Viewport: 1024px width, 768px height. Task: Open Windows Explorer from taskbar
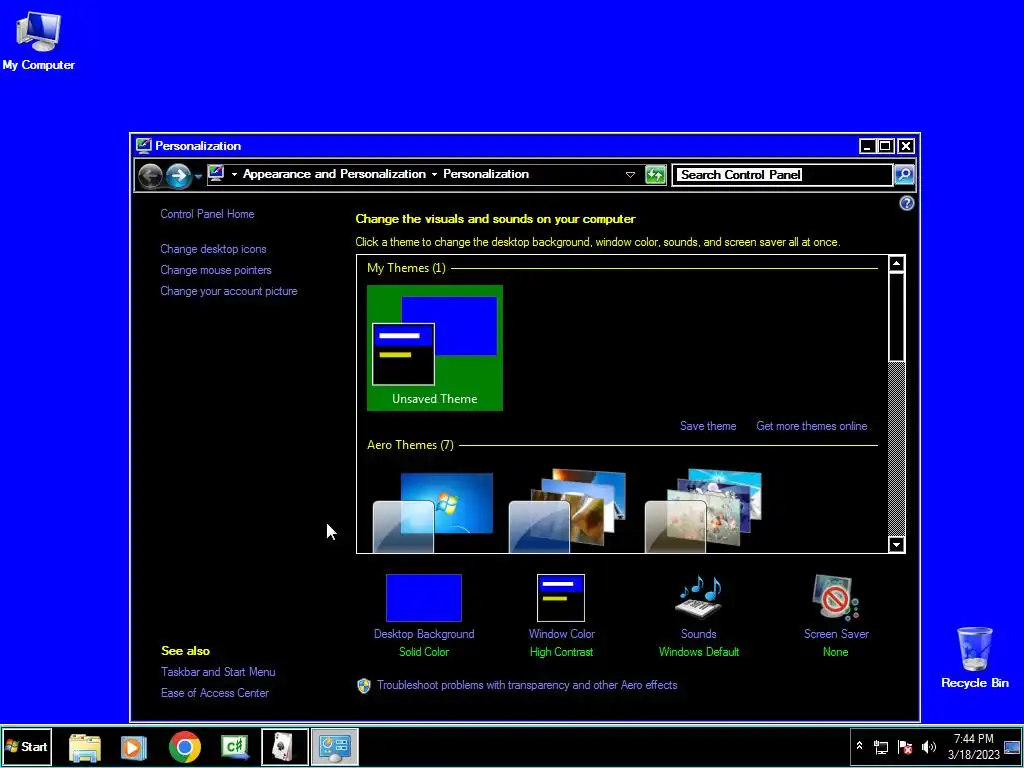85,747
